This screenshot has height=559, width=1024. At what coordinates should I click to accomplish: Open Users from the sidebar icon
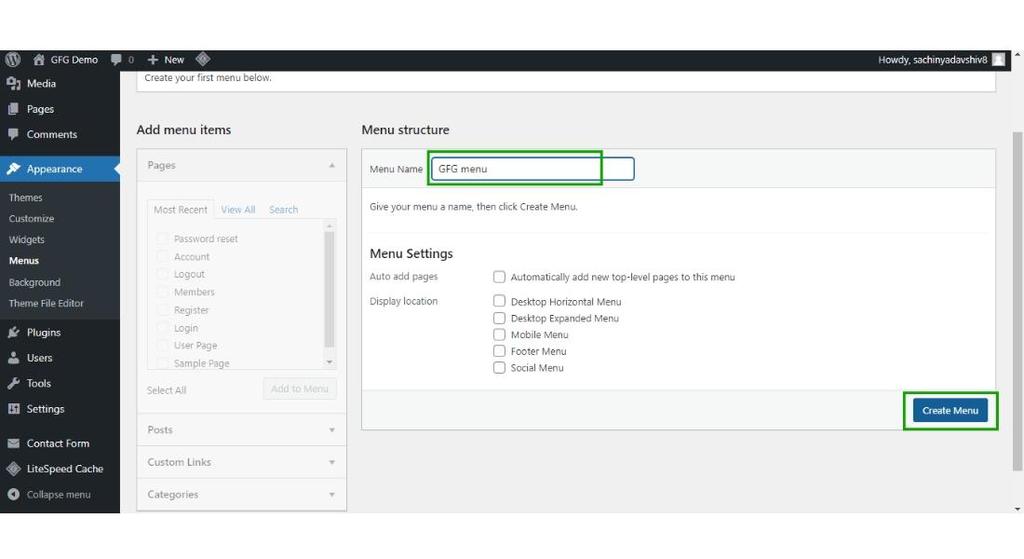coord(14,358)
